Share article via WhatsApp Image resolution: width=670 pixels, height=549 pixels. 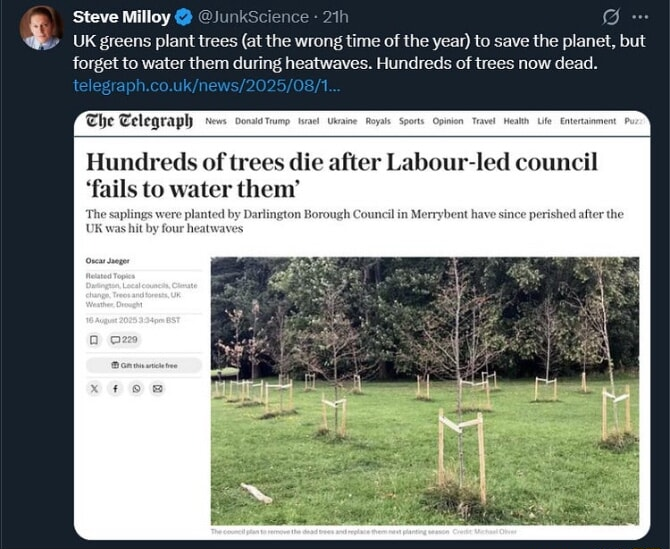(x=136, y=389)
